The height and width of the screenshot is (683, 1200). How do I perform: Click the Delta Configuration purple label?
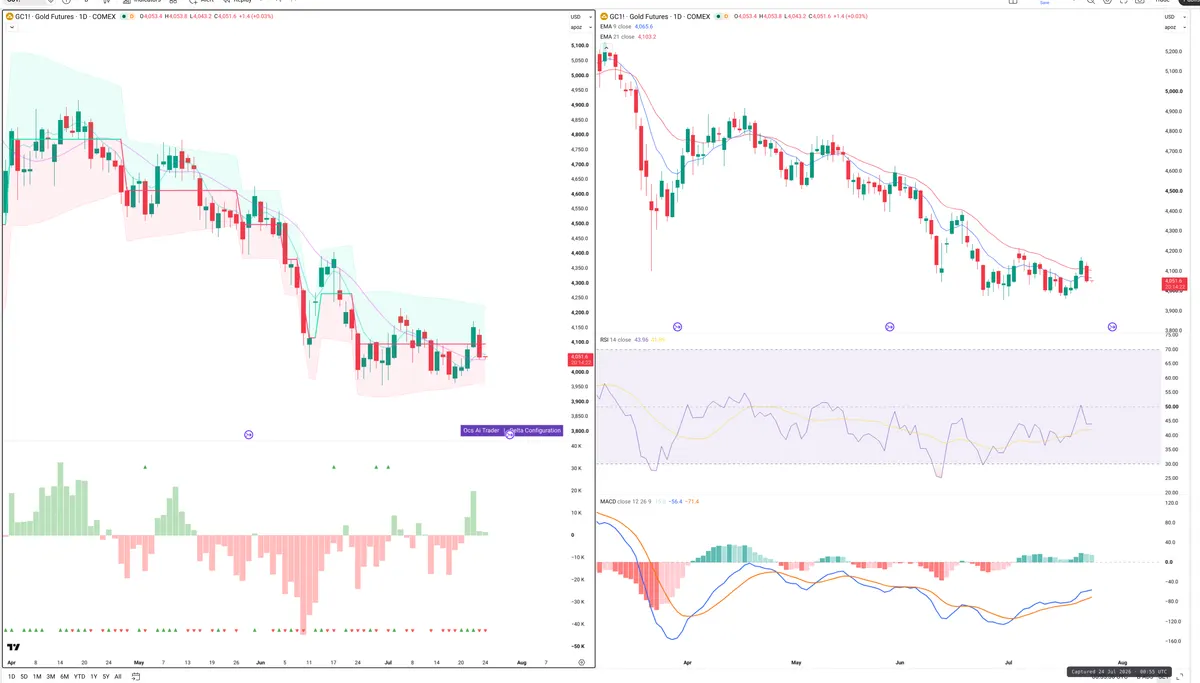pyautogui.click(x=534, y=430)
